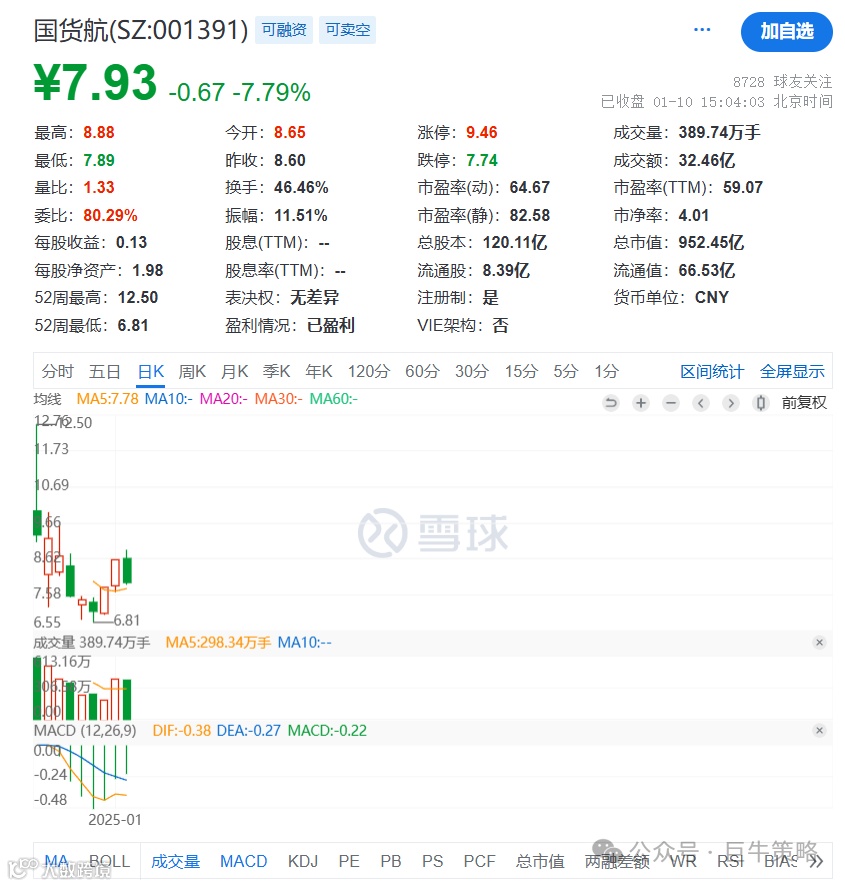Click the 8728 球友关注 followers text
Image resolution: width=845 pixels, height=886 pixels.
click(782, 82)
